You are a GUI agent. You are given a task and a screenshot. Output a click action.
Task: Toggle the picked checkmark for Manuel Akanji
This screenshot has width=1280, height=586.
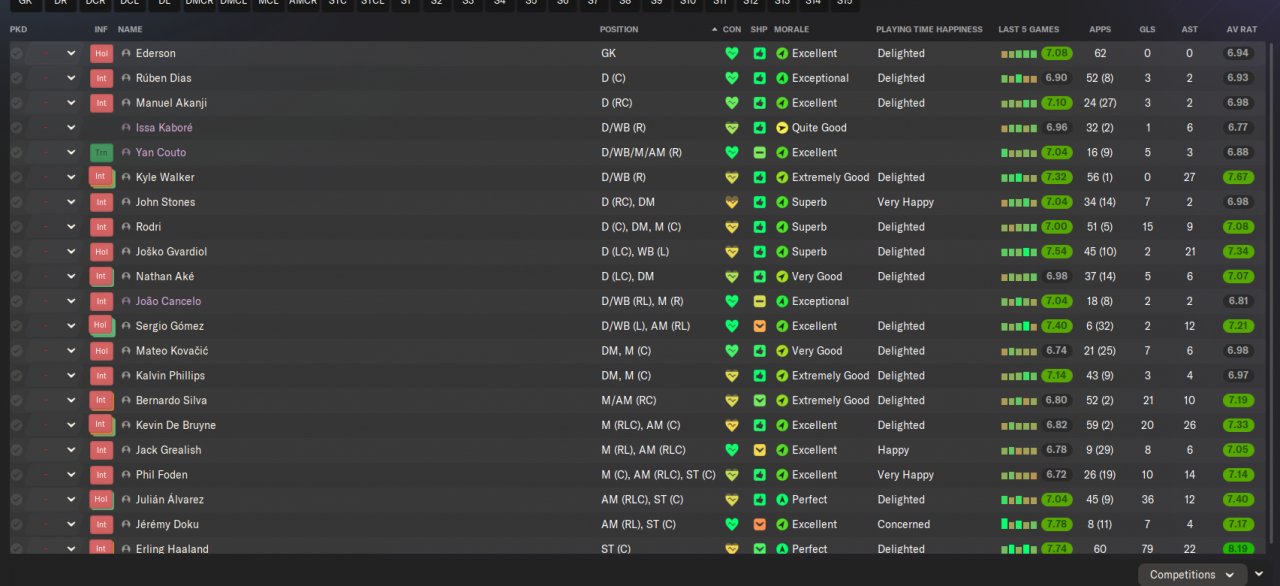coord(17,103)
